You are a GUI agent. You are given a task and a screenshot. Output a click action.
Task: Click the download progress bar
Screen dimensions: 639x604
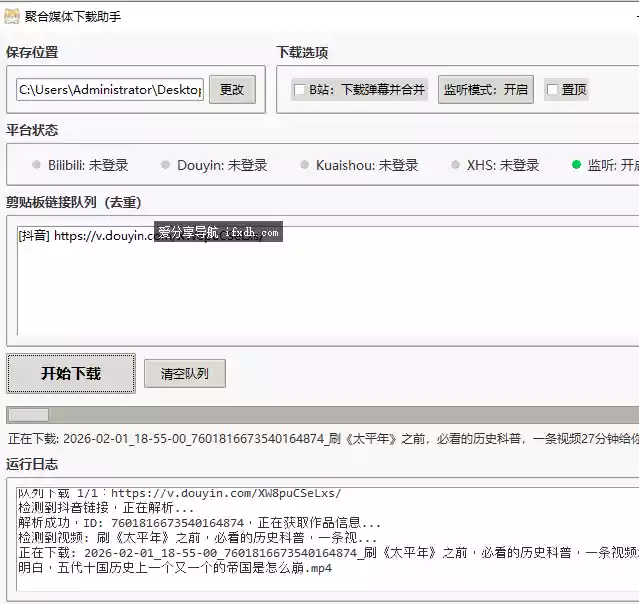tap(323, 415)
